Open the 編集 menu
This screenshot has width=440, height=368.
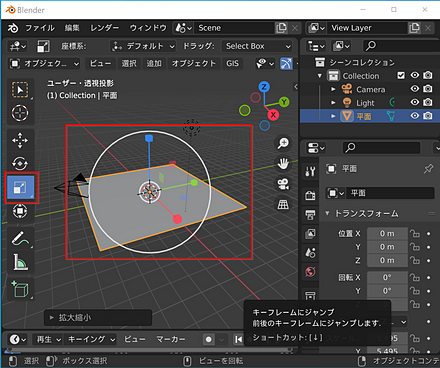pos(72,28)
